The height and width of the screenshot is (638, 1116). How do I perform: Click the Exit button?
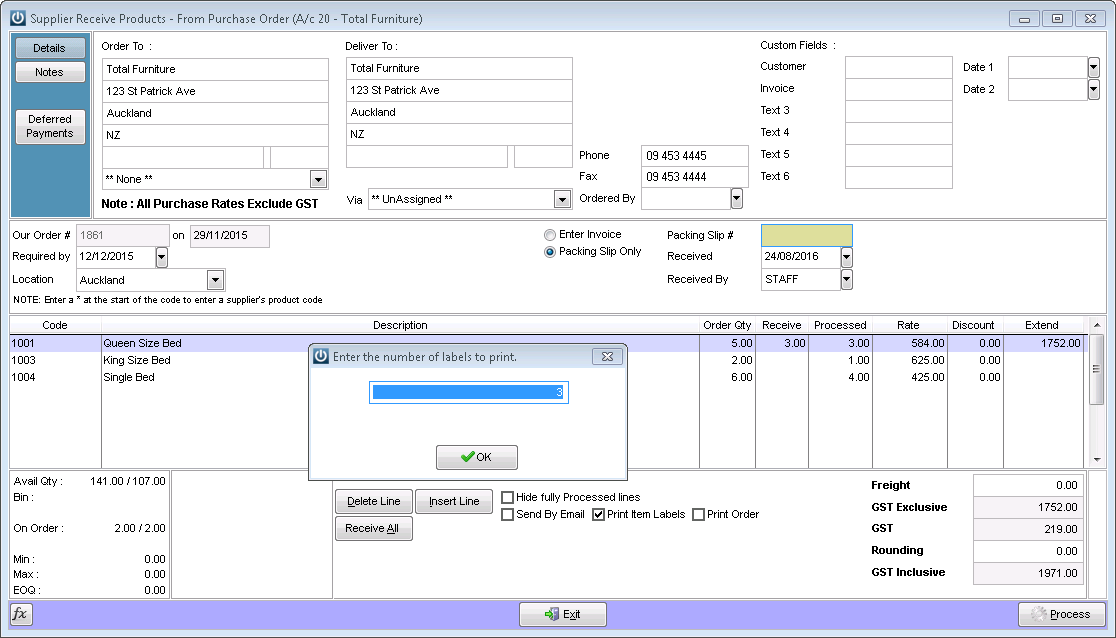tap(563, 614)
